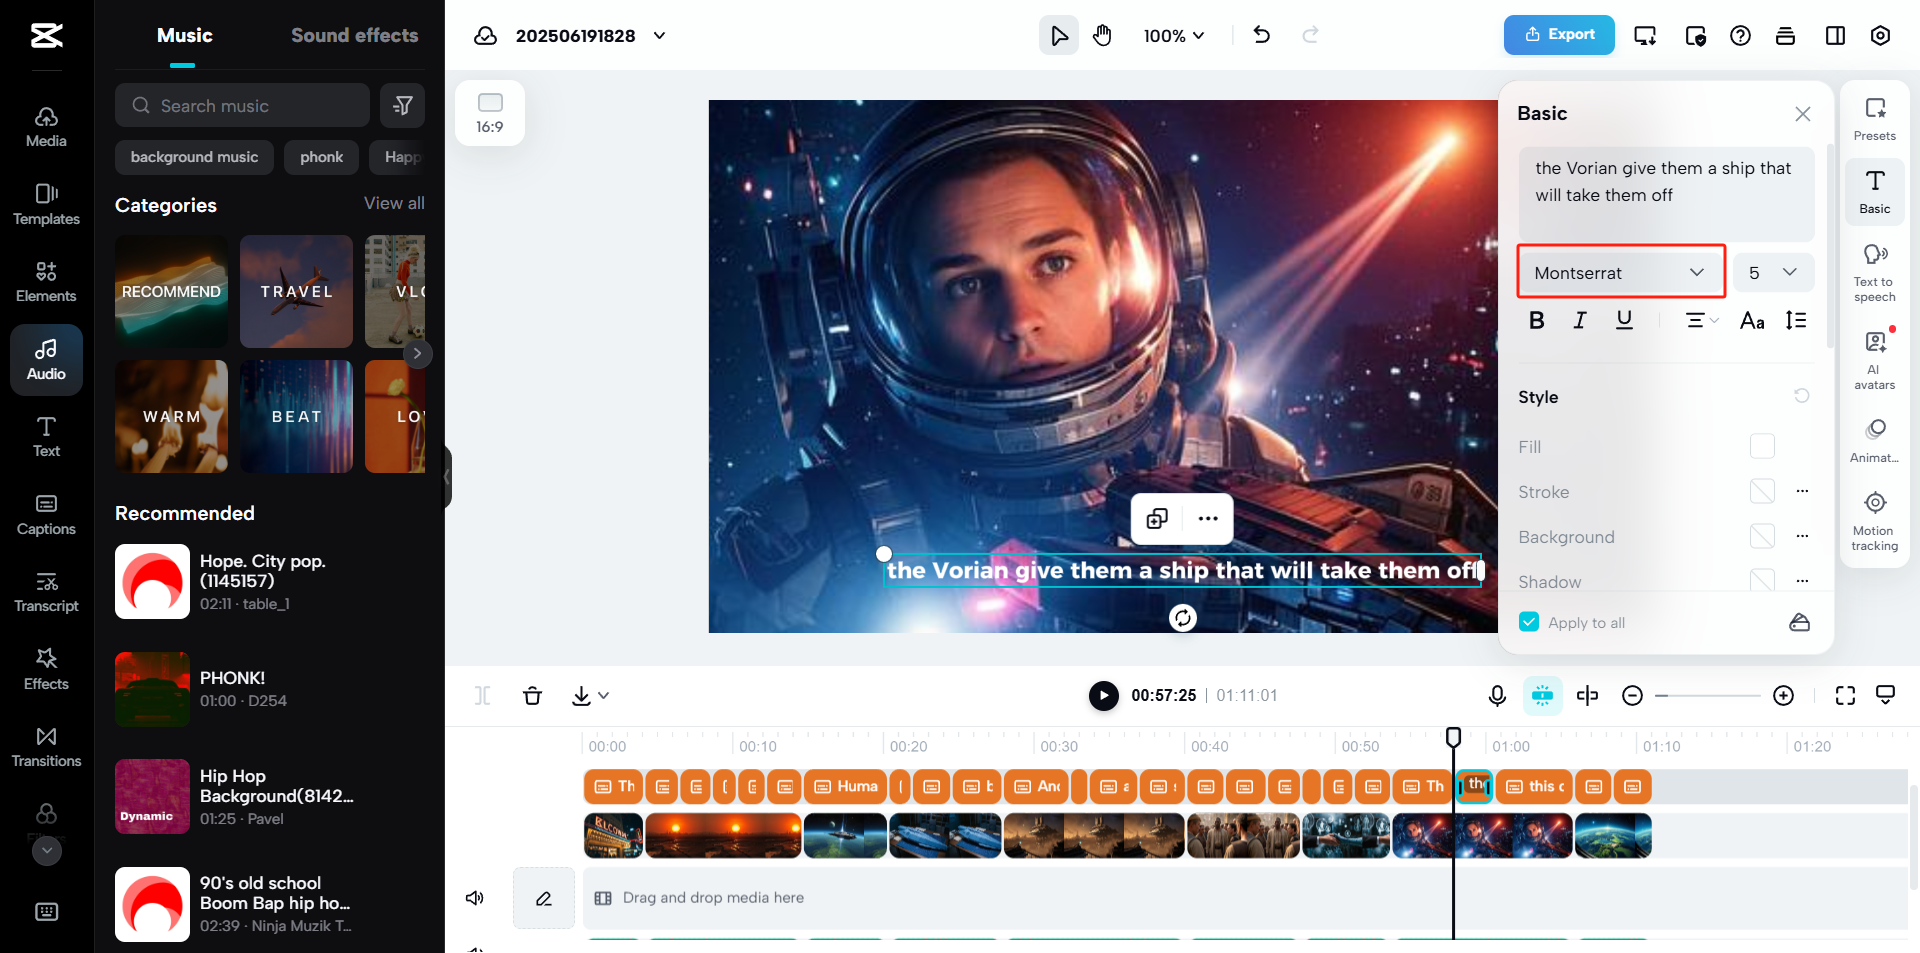Show next music categories
The width and height of the screenshot is (1920, 953).
click(417, 353)
